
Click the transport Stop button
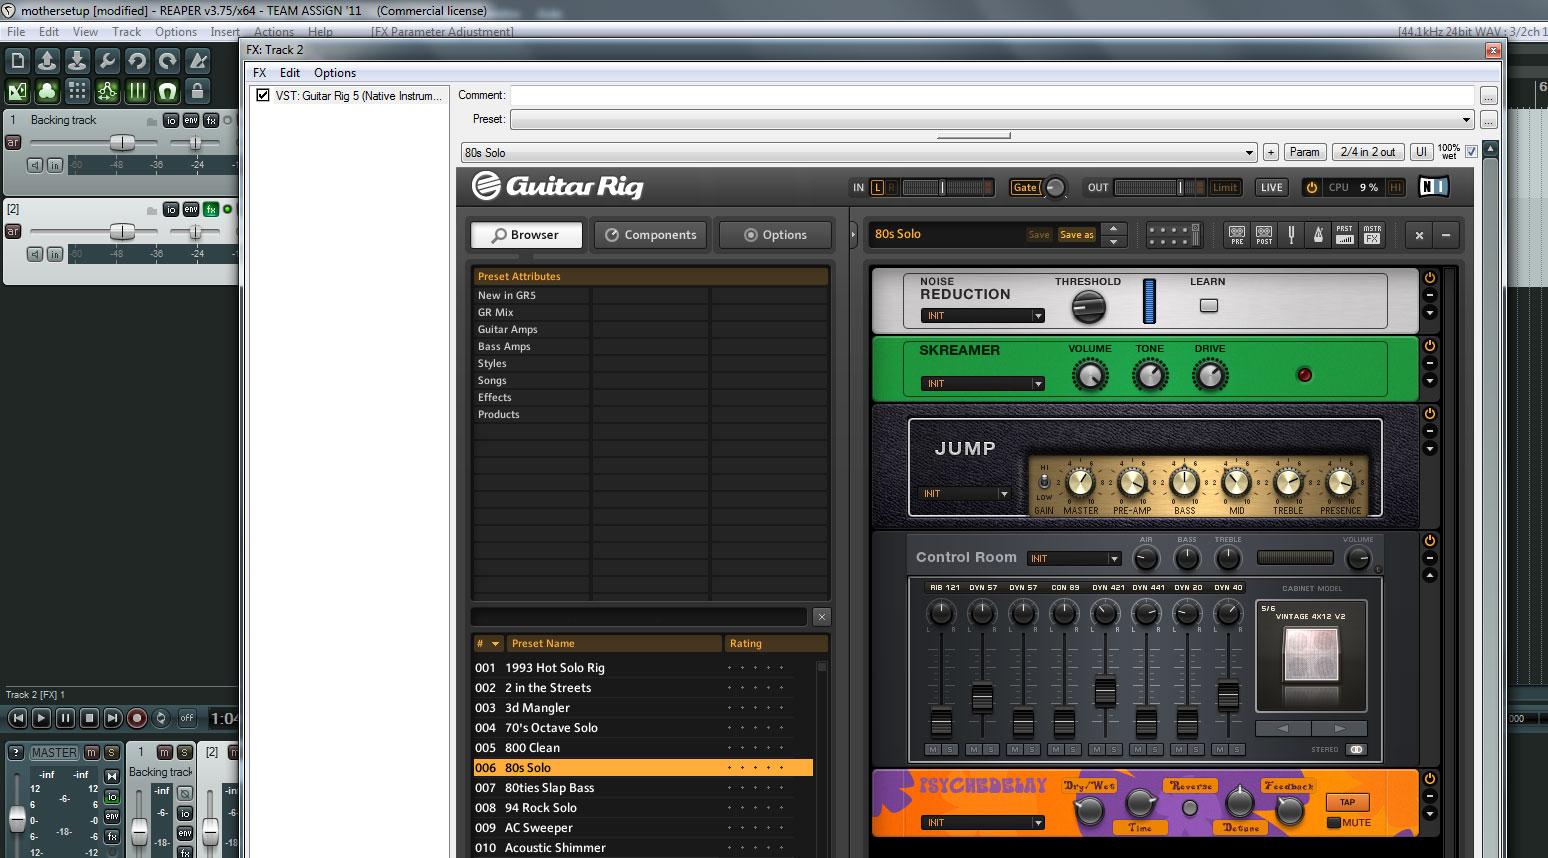[89, 718]
